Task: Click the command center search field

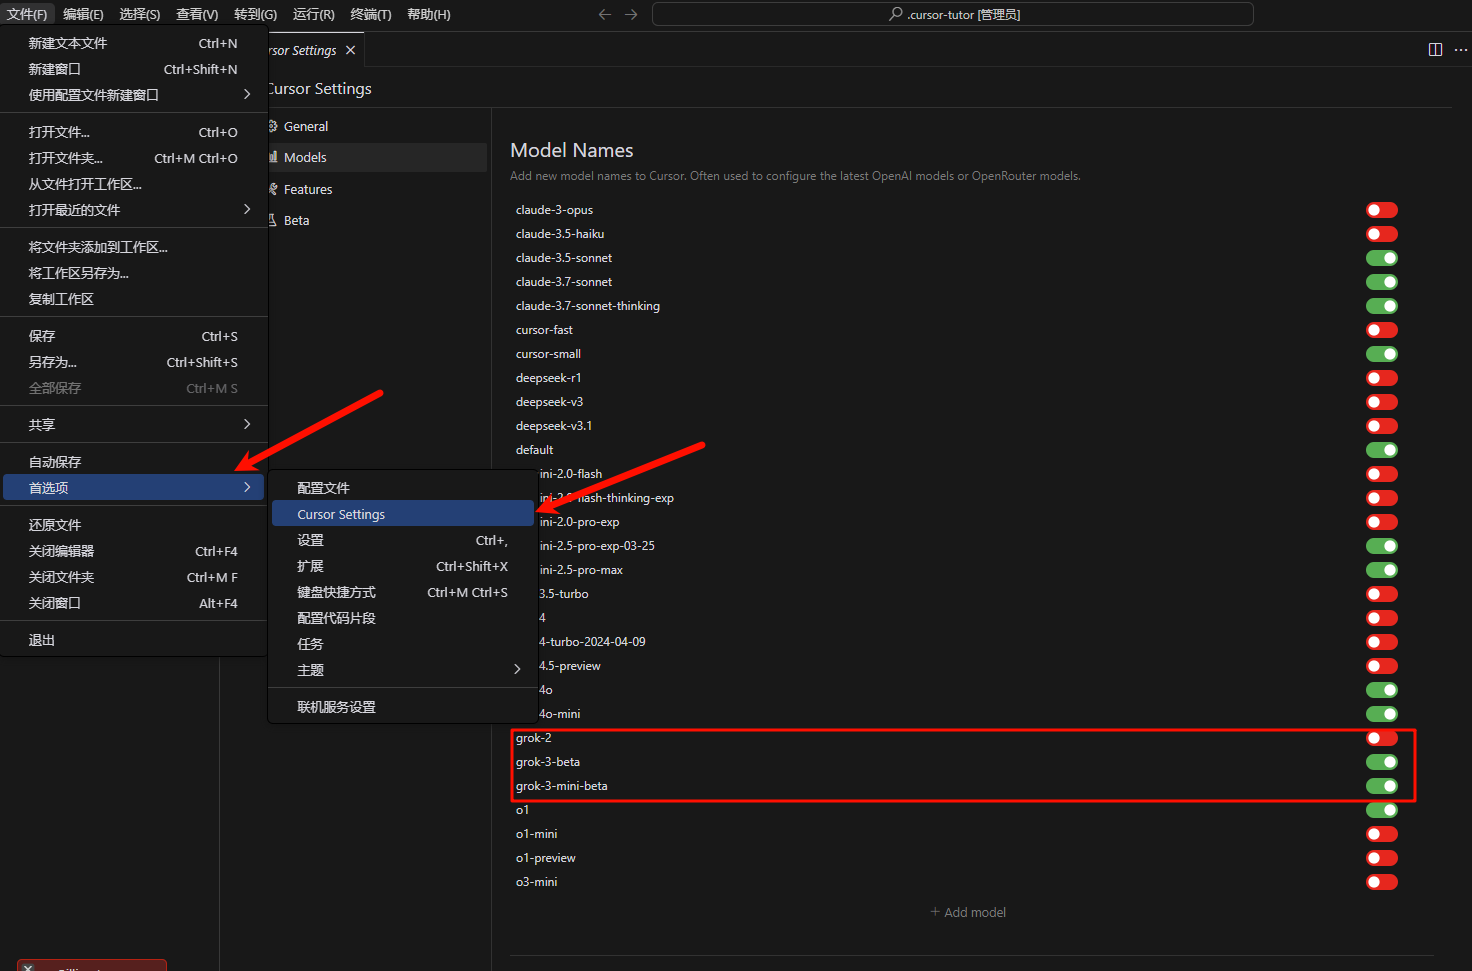Action: 952,14
